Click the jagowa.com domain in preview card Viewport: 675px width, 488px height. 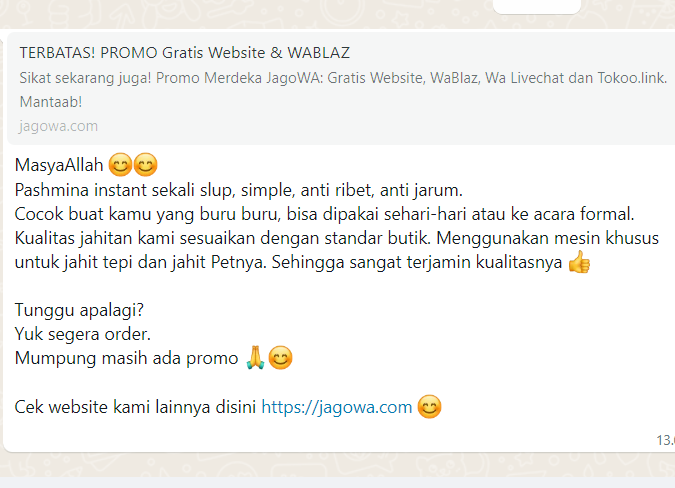pos(58,126)
